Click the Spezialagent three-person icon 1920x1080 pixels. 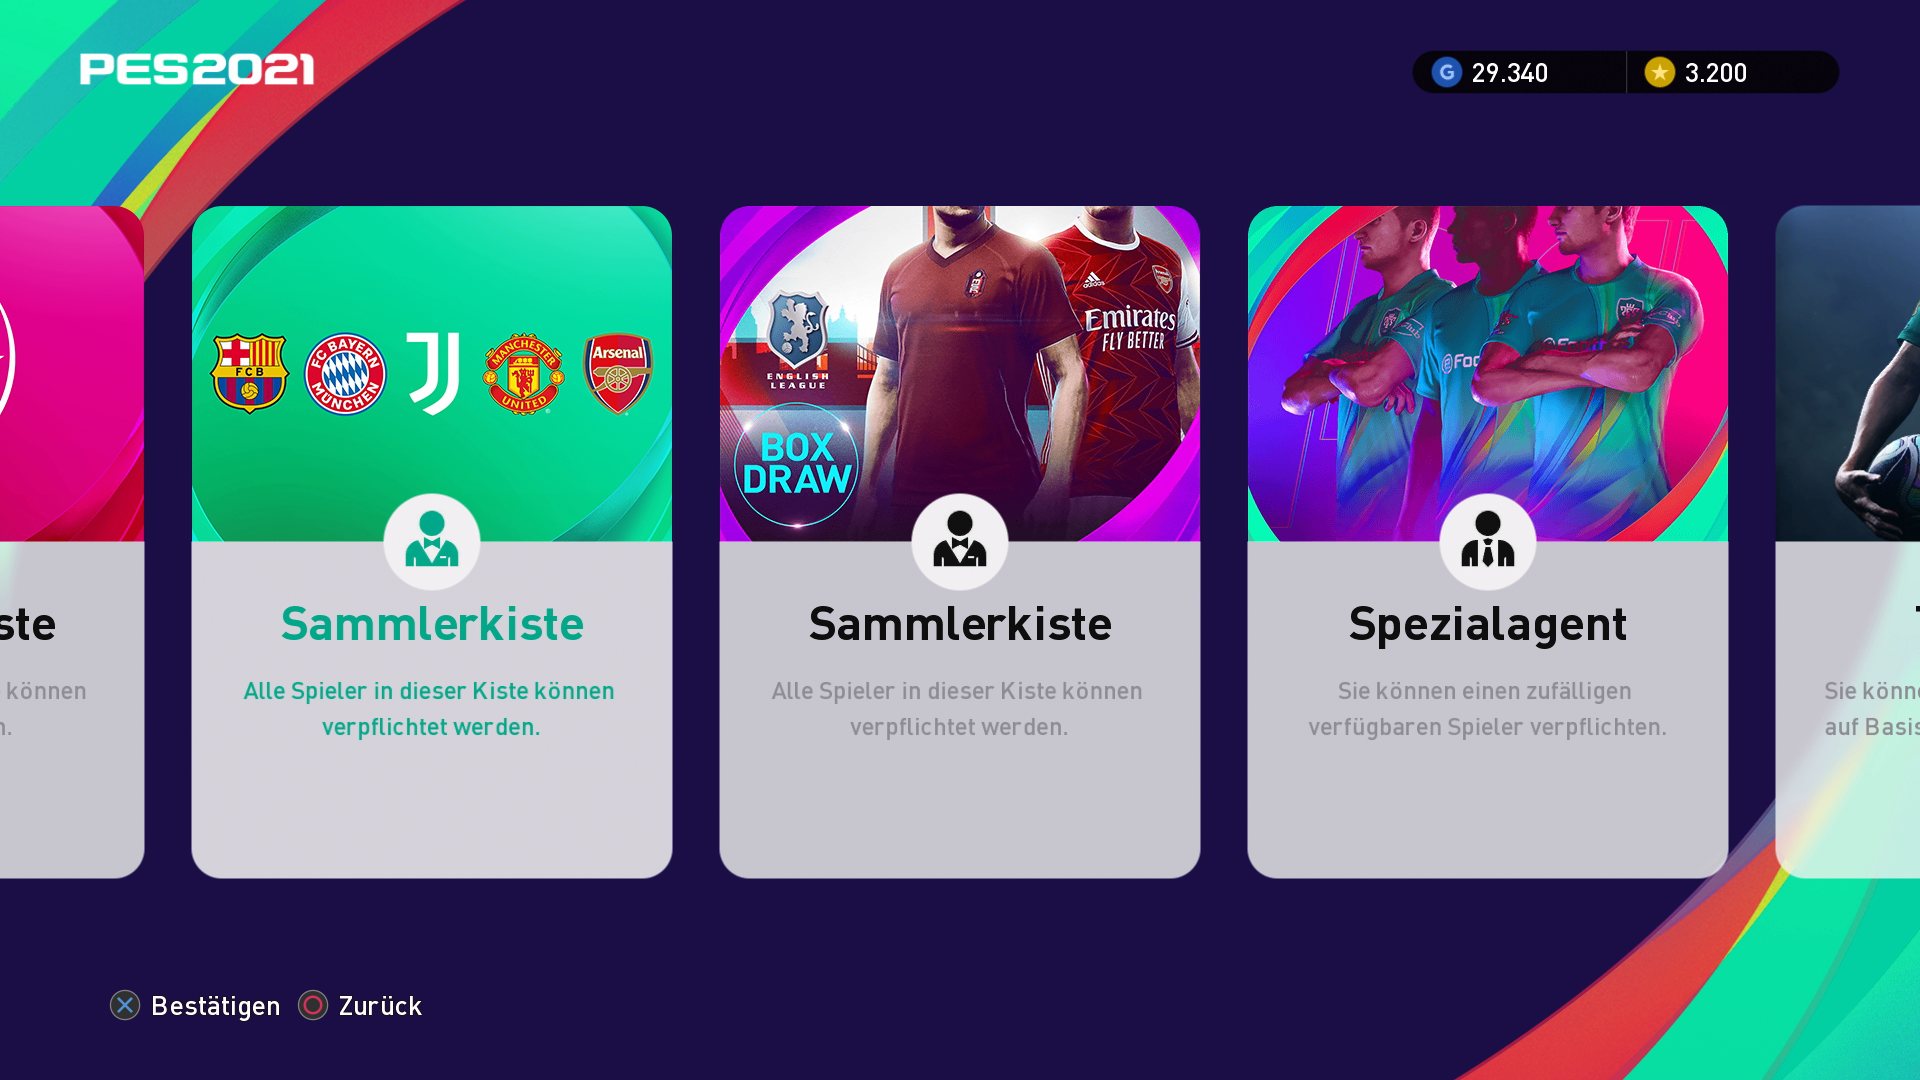[1488, 541]
